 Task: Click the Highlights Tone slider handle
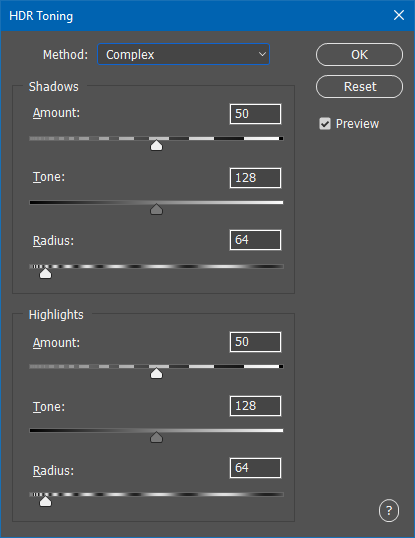(156, 437)
